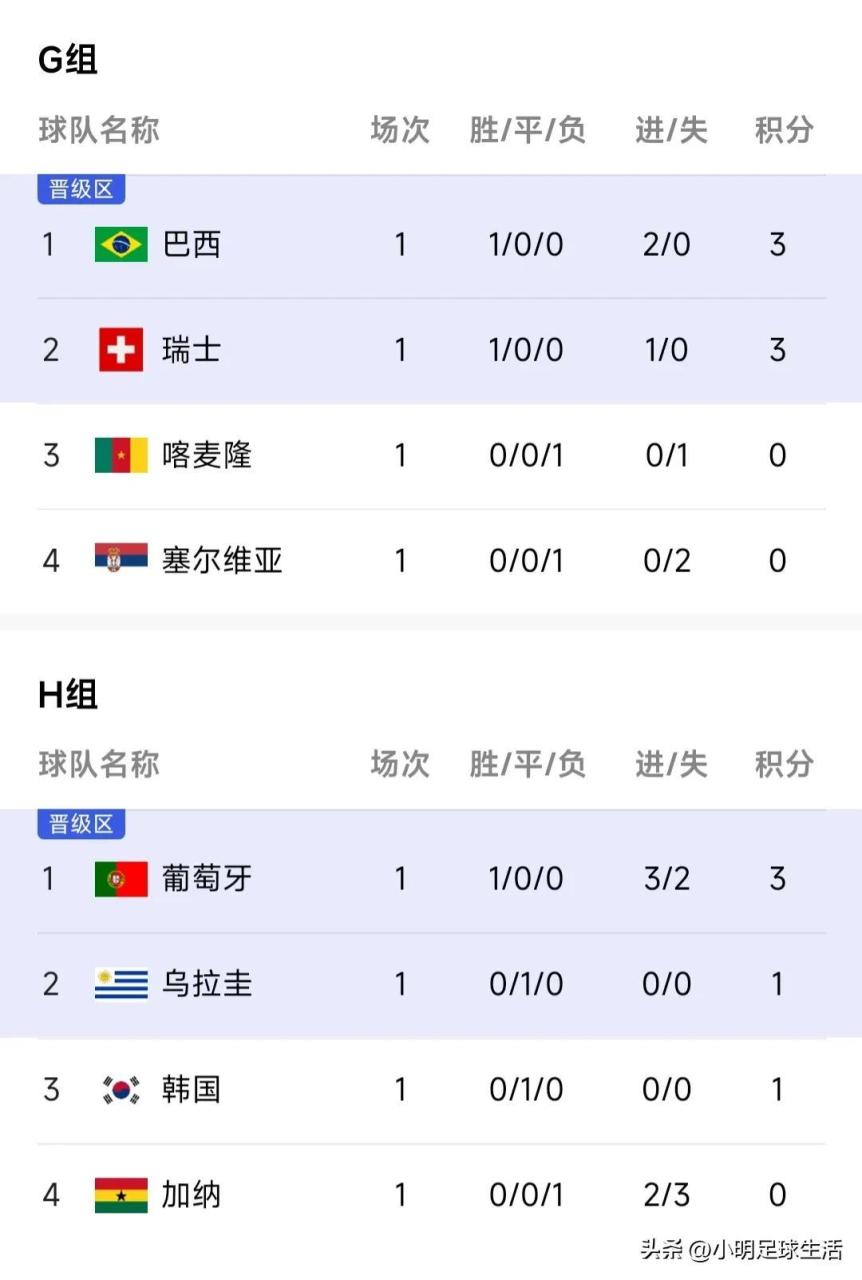Image resolution: width=862 pixels, height=1280 pixels.
Task: Click the Serbia flag icon
Action: tap(121, 558)
